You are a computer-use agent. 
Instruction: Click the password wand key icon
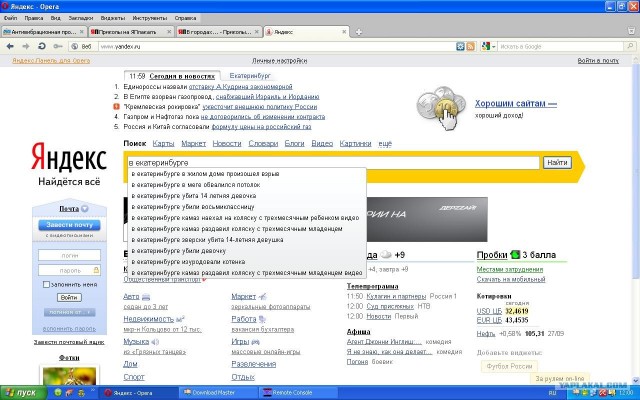(58, 47)
